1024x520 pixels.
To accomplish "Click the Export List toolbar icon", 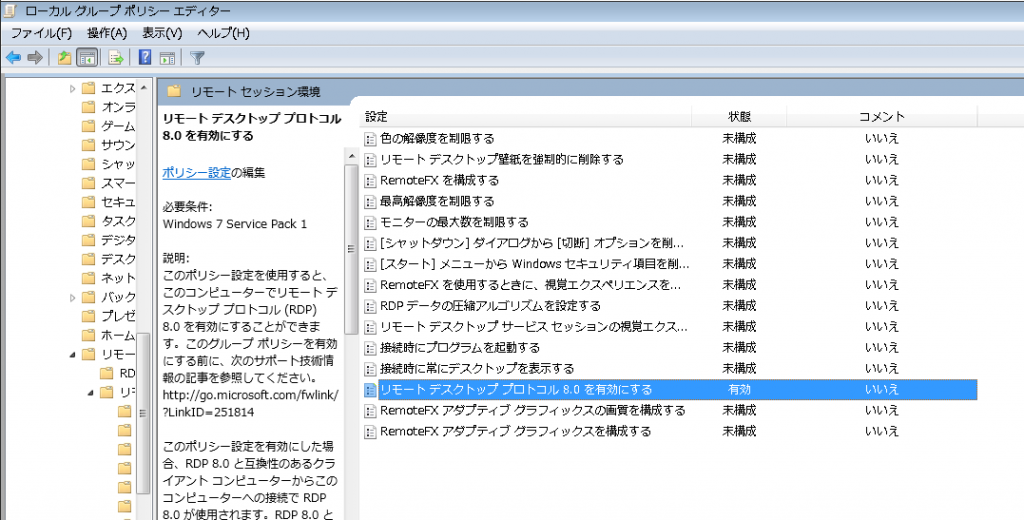I will [x=116, y=57].
